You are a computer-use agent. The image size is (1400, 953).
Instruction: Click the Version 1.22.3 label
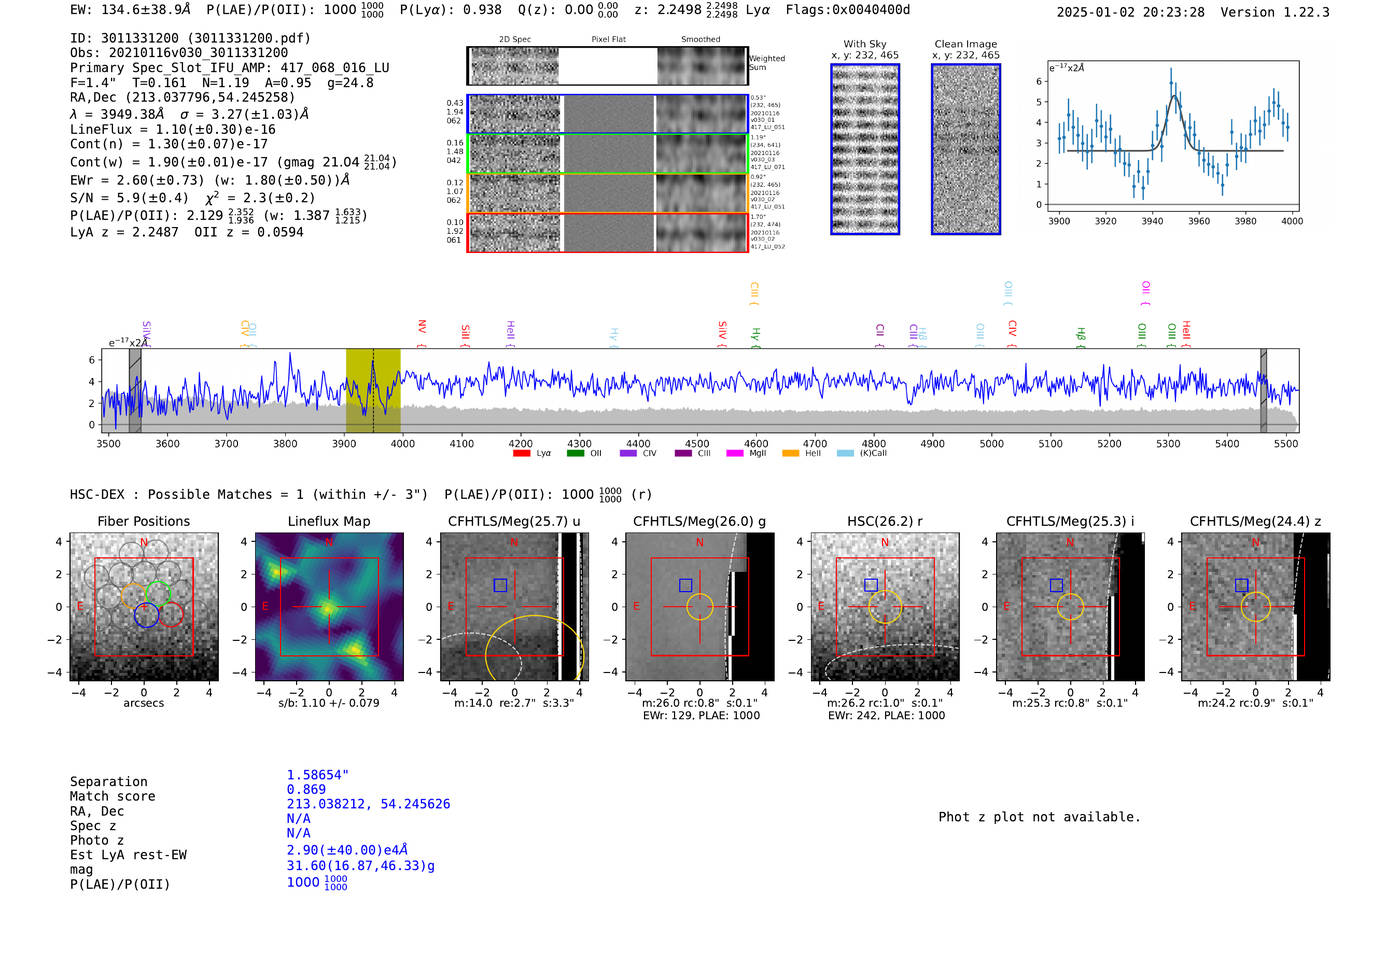(1275, 12)
